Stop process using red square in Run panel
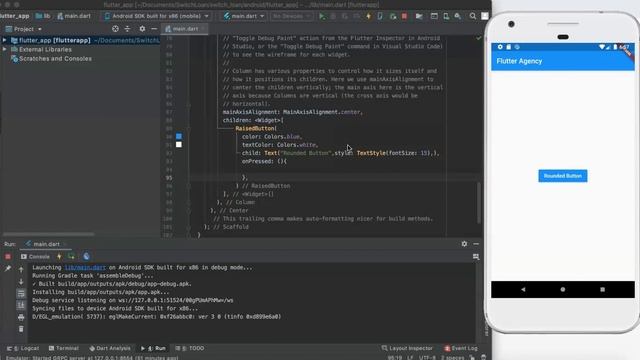The width and height of the screenshot is (640, 360). click(x=8, y=256)
